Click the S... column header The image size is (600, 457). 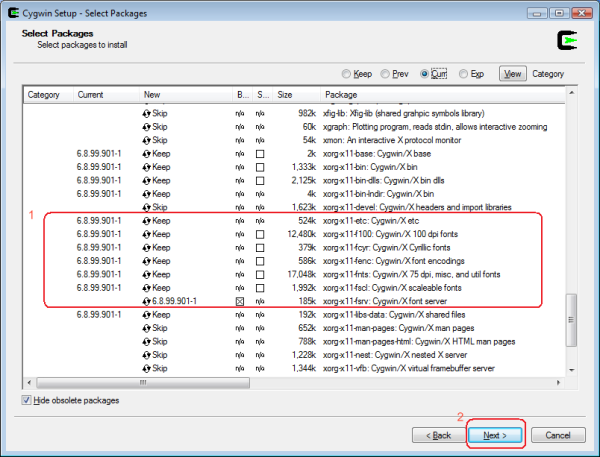coord(263,95)
